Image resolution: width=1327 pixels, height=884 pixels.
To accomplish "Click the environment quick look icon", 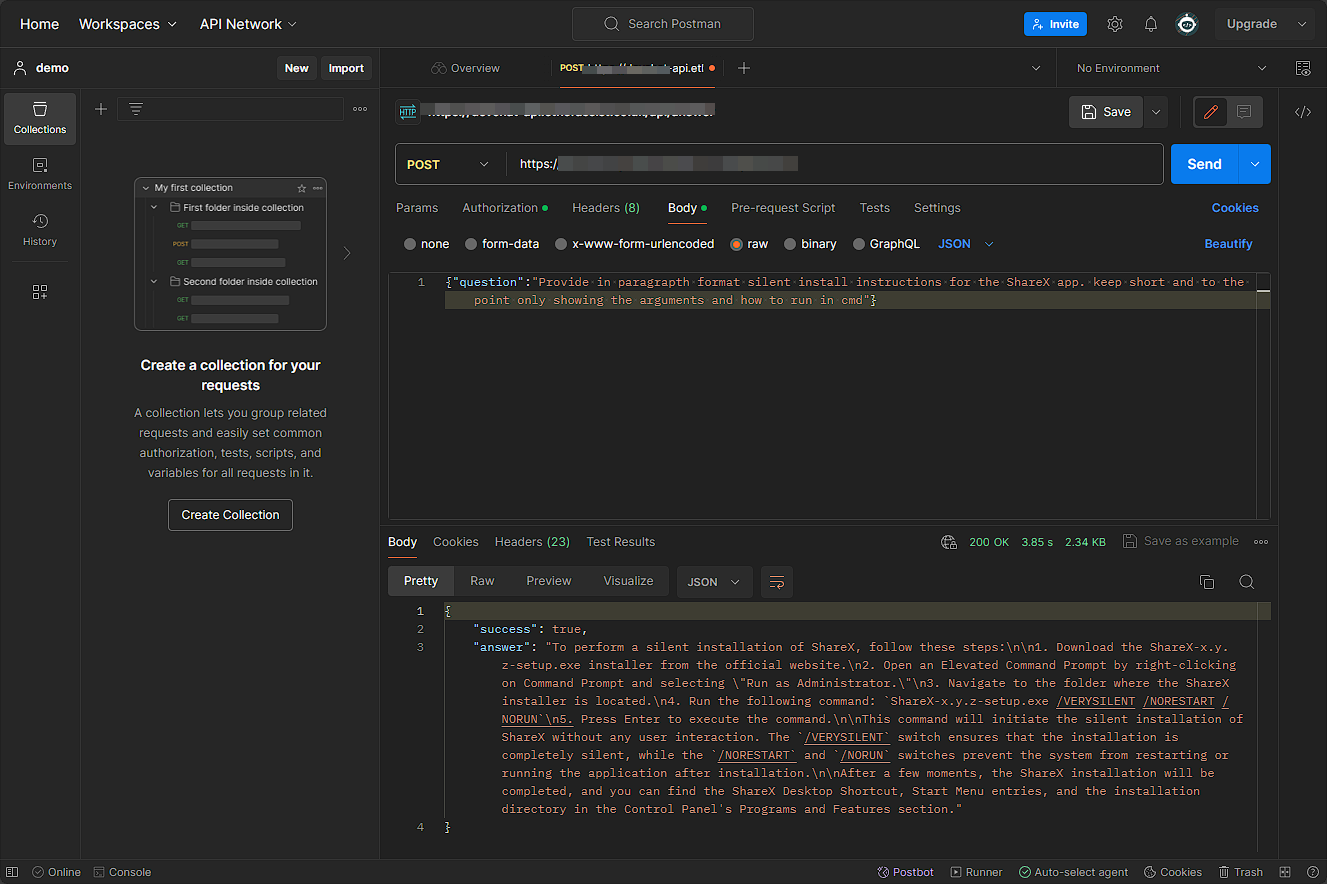I will click(1303, 68).
